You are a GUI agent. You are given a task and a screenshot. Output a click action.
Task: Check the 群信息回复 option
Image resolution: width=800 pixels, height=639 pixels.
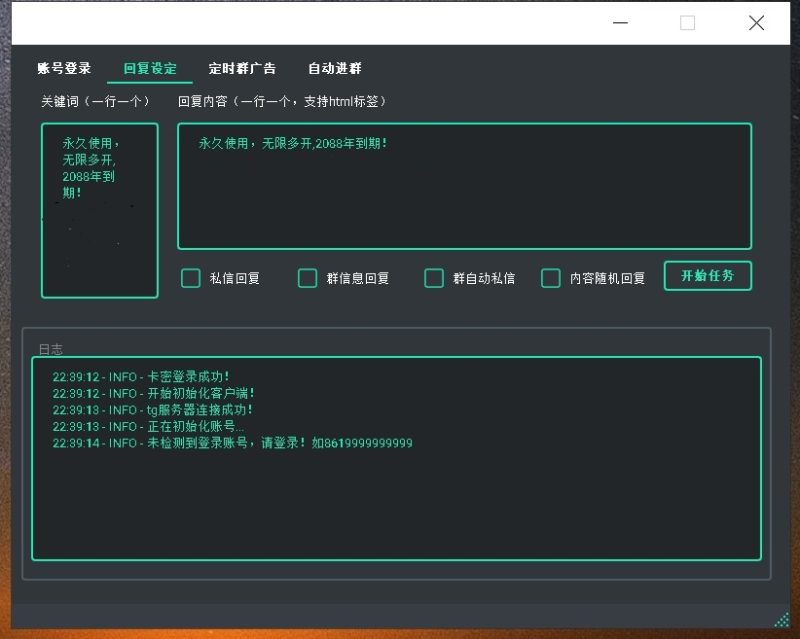point(308,278)
